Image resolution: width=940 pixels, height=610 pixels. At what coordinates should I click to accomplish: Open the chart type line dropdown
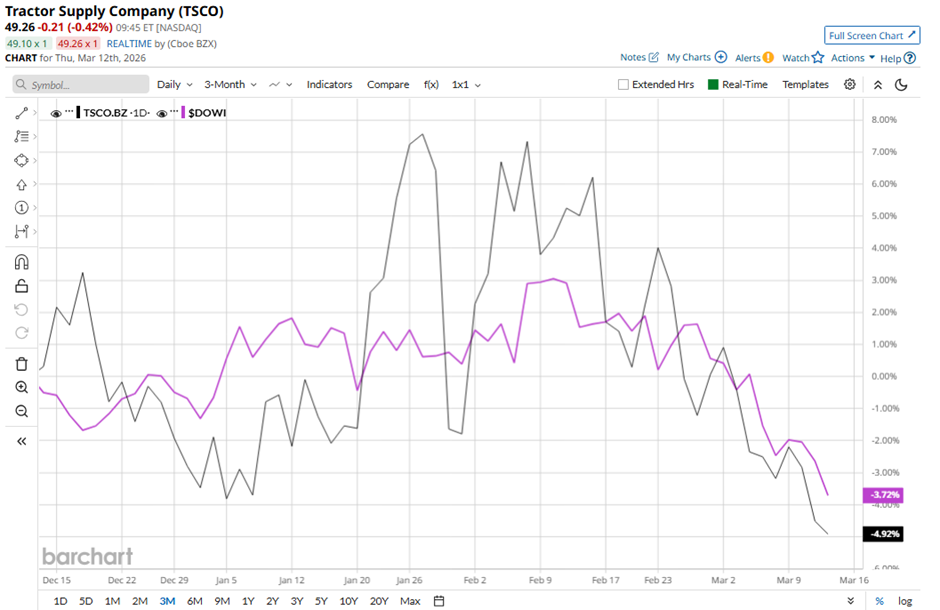281,84
